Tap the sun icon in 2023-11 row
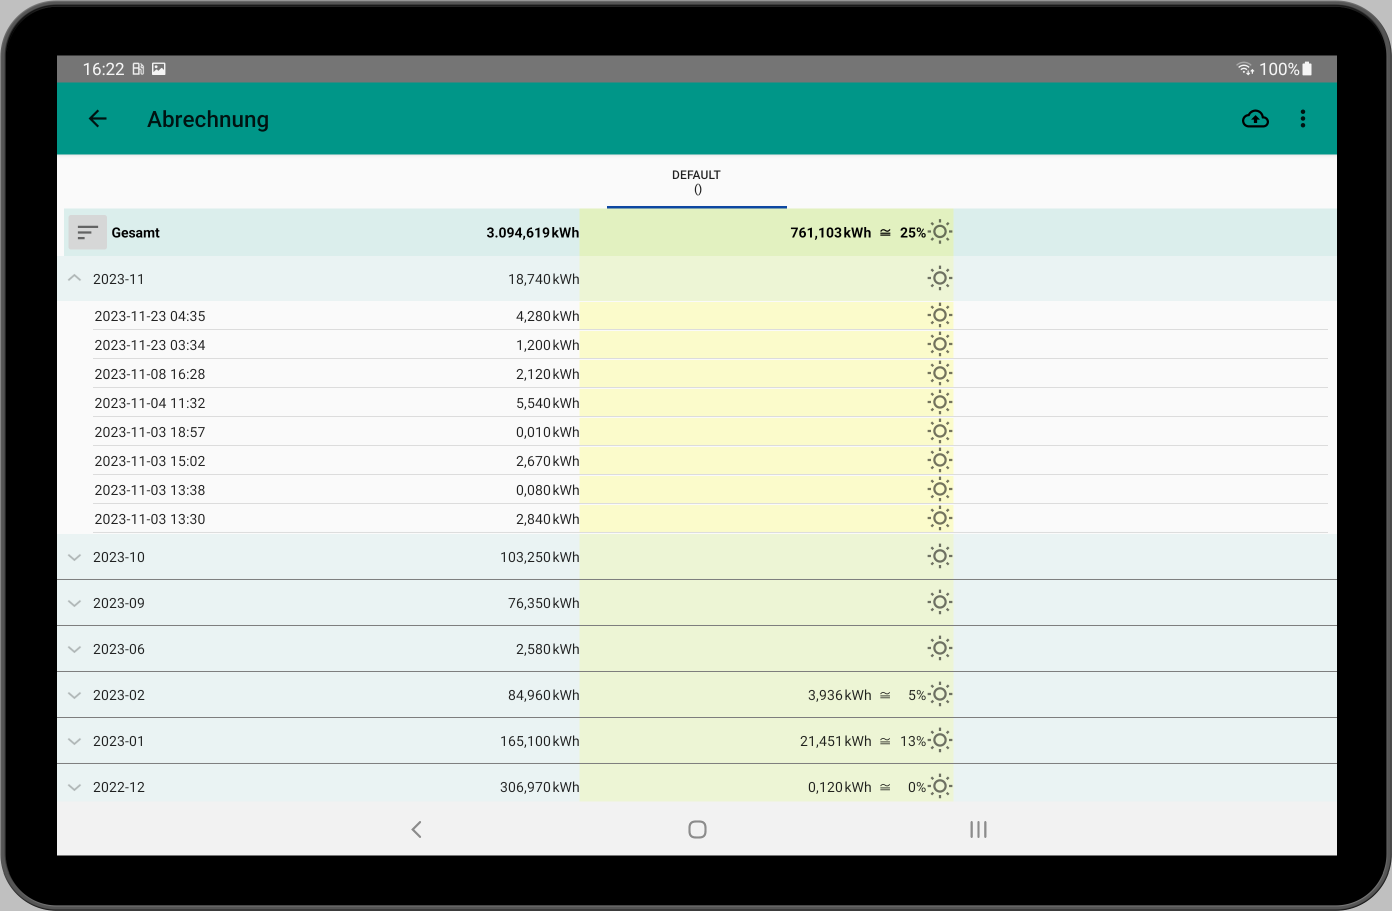This screenshot has height=911, width=1392. coord(940,278)
